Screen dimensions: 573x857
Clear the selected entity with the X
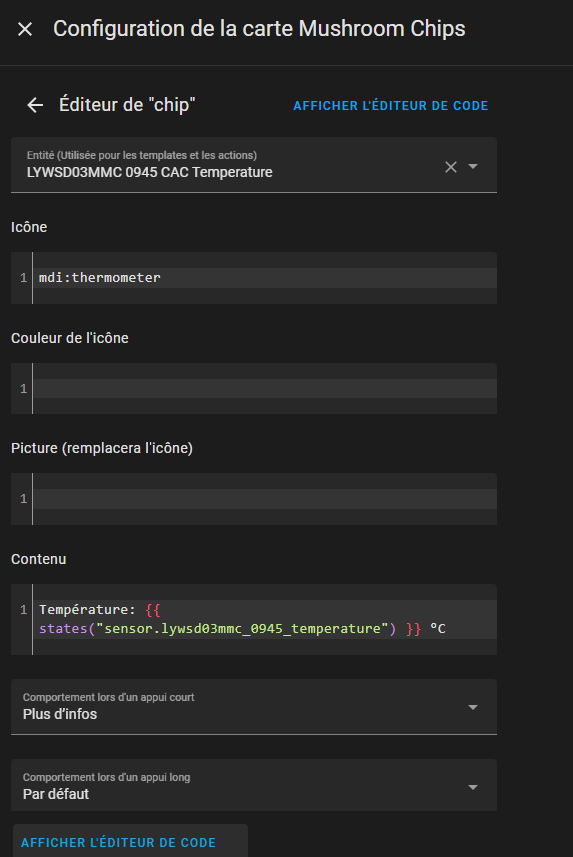(451, 167)
